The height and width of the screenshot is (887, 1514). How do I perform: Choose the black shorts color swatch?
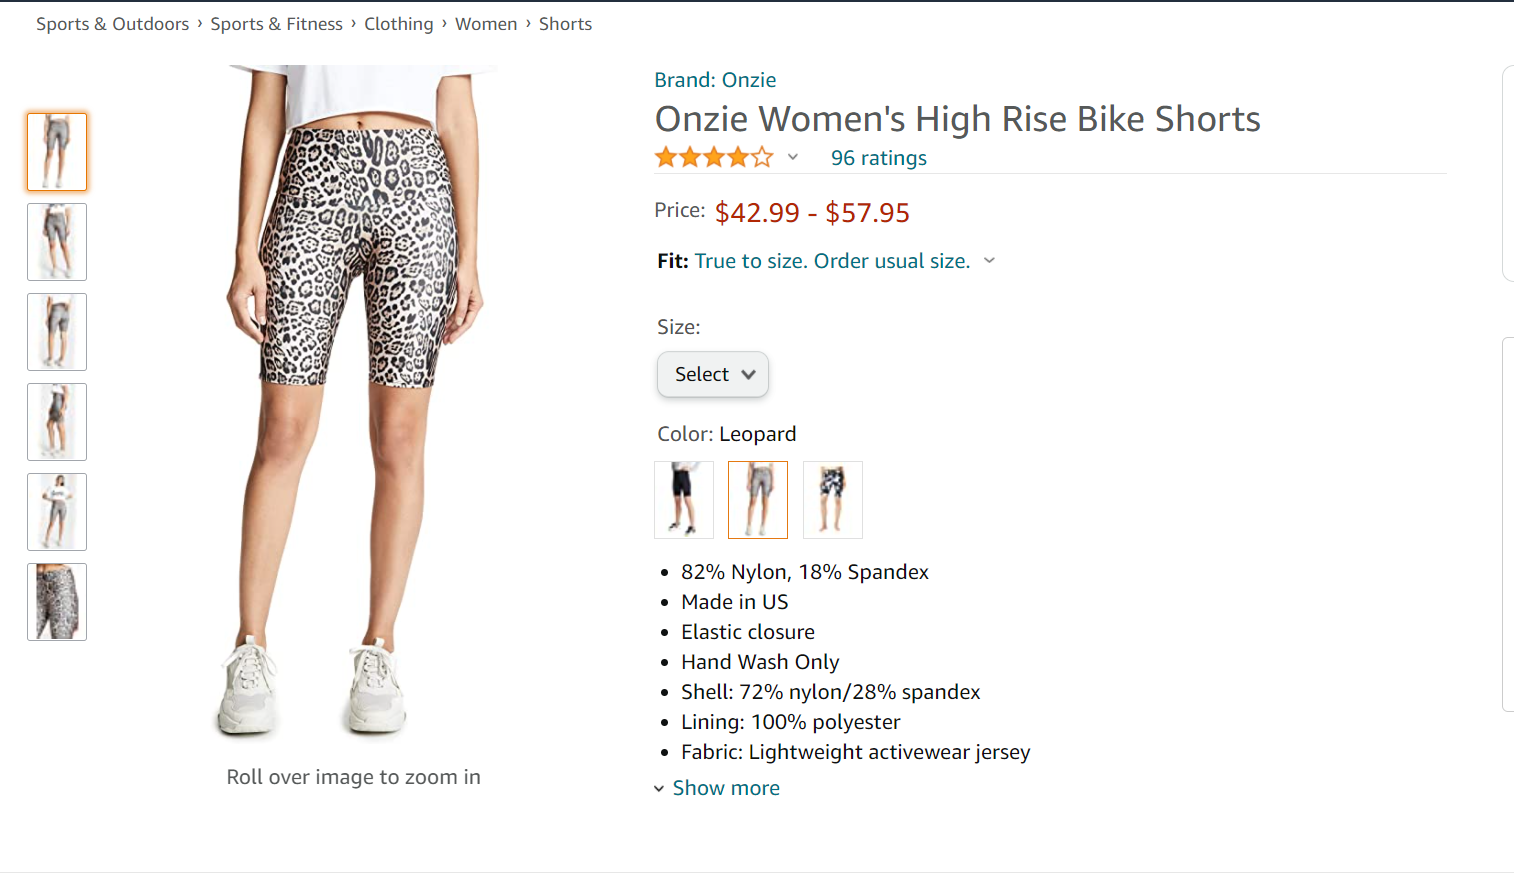pyautogui.click(x=684, y=499)
